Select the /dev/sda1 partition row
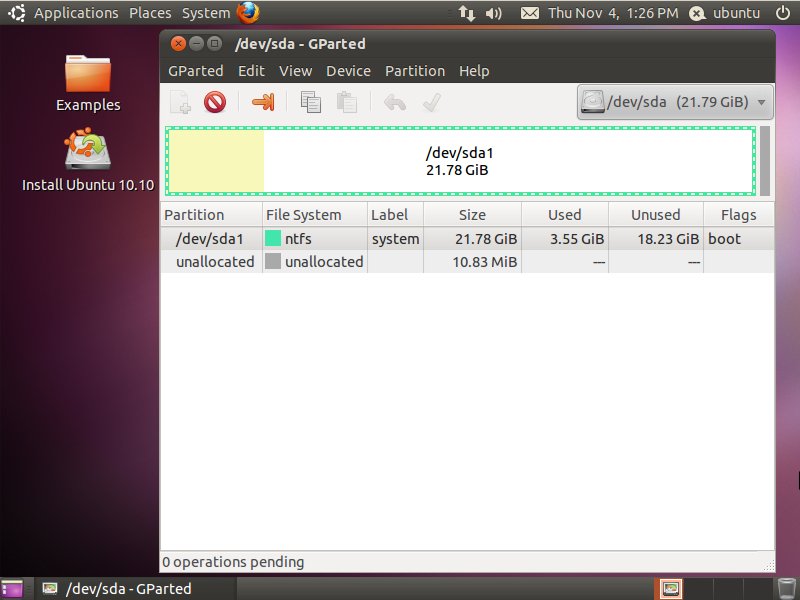The height and width of the screenshot is (600, 800). coord(467,239)
